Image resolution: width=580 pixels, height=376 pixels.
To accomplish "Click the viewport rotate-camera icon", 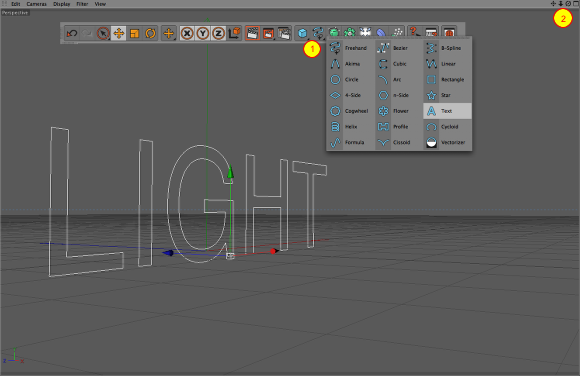I will click(568, 4).
